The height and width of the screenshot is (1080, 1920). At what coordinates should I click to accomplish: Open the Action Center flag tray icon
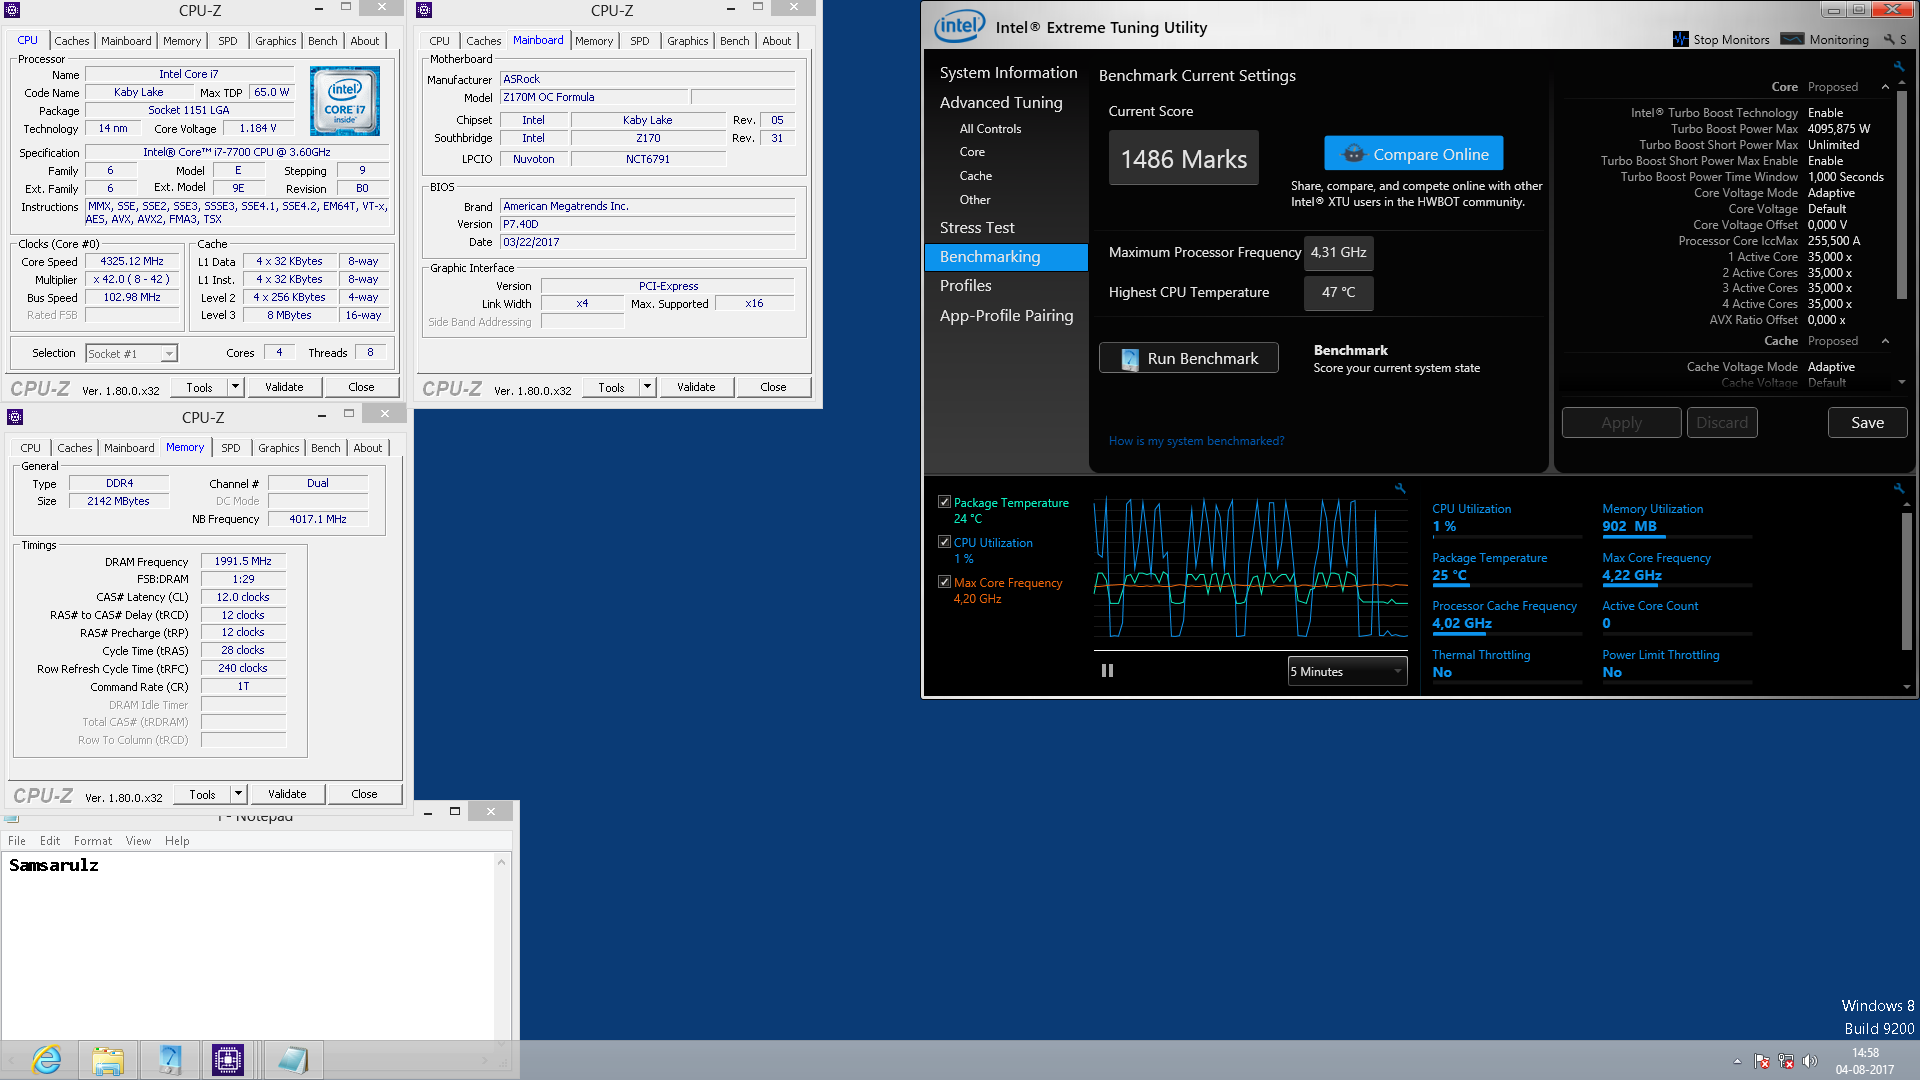pos(1761,1061)
